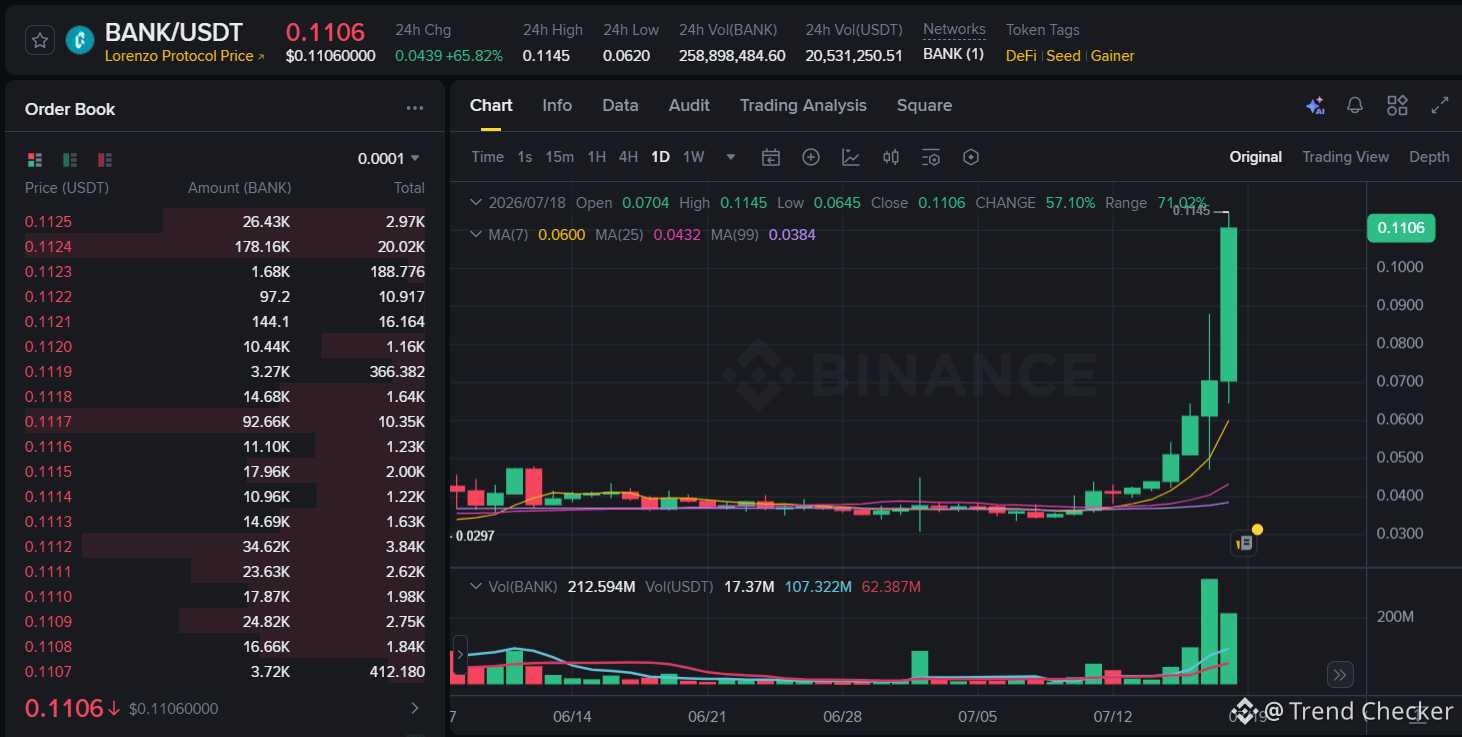1462x737 pixels.
Task: Expand the side panel arrow by volume chart
Action: click(460, 655)
